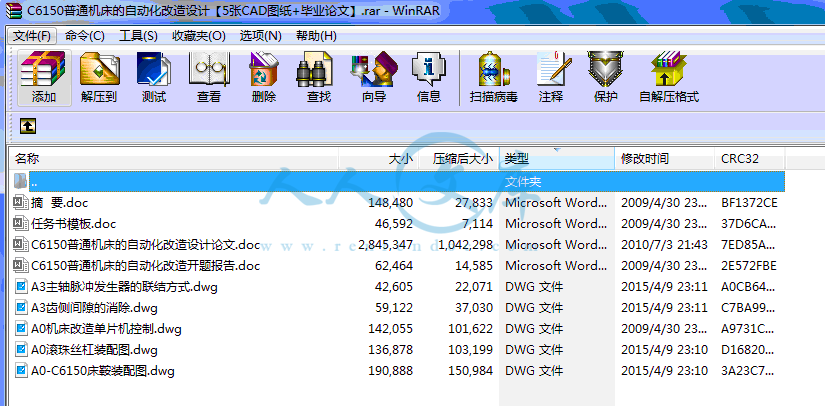This screenshot has width=825, height=406.
Task: Sort by the 类型 column header
Action: point(557,158)
